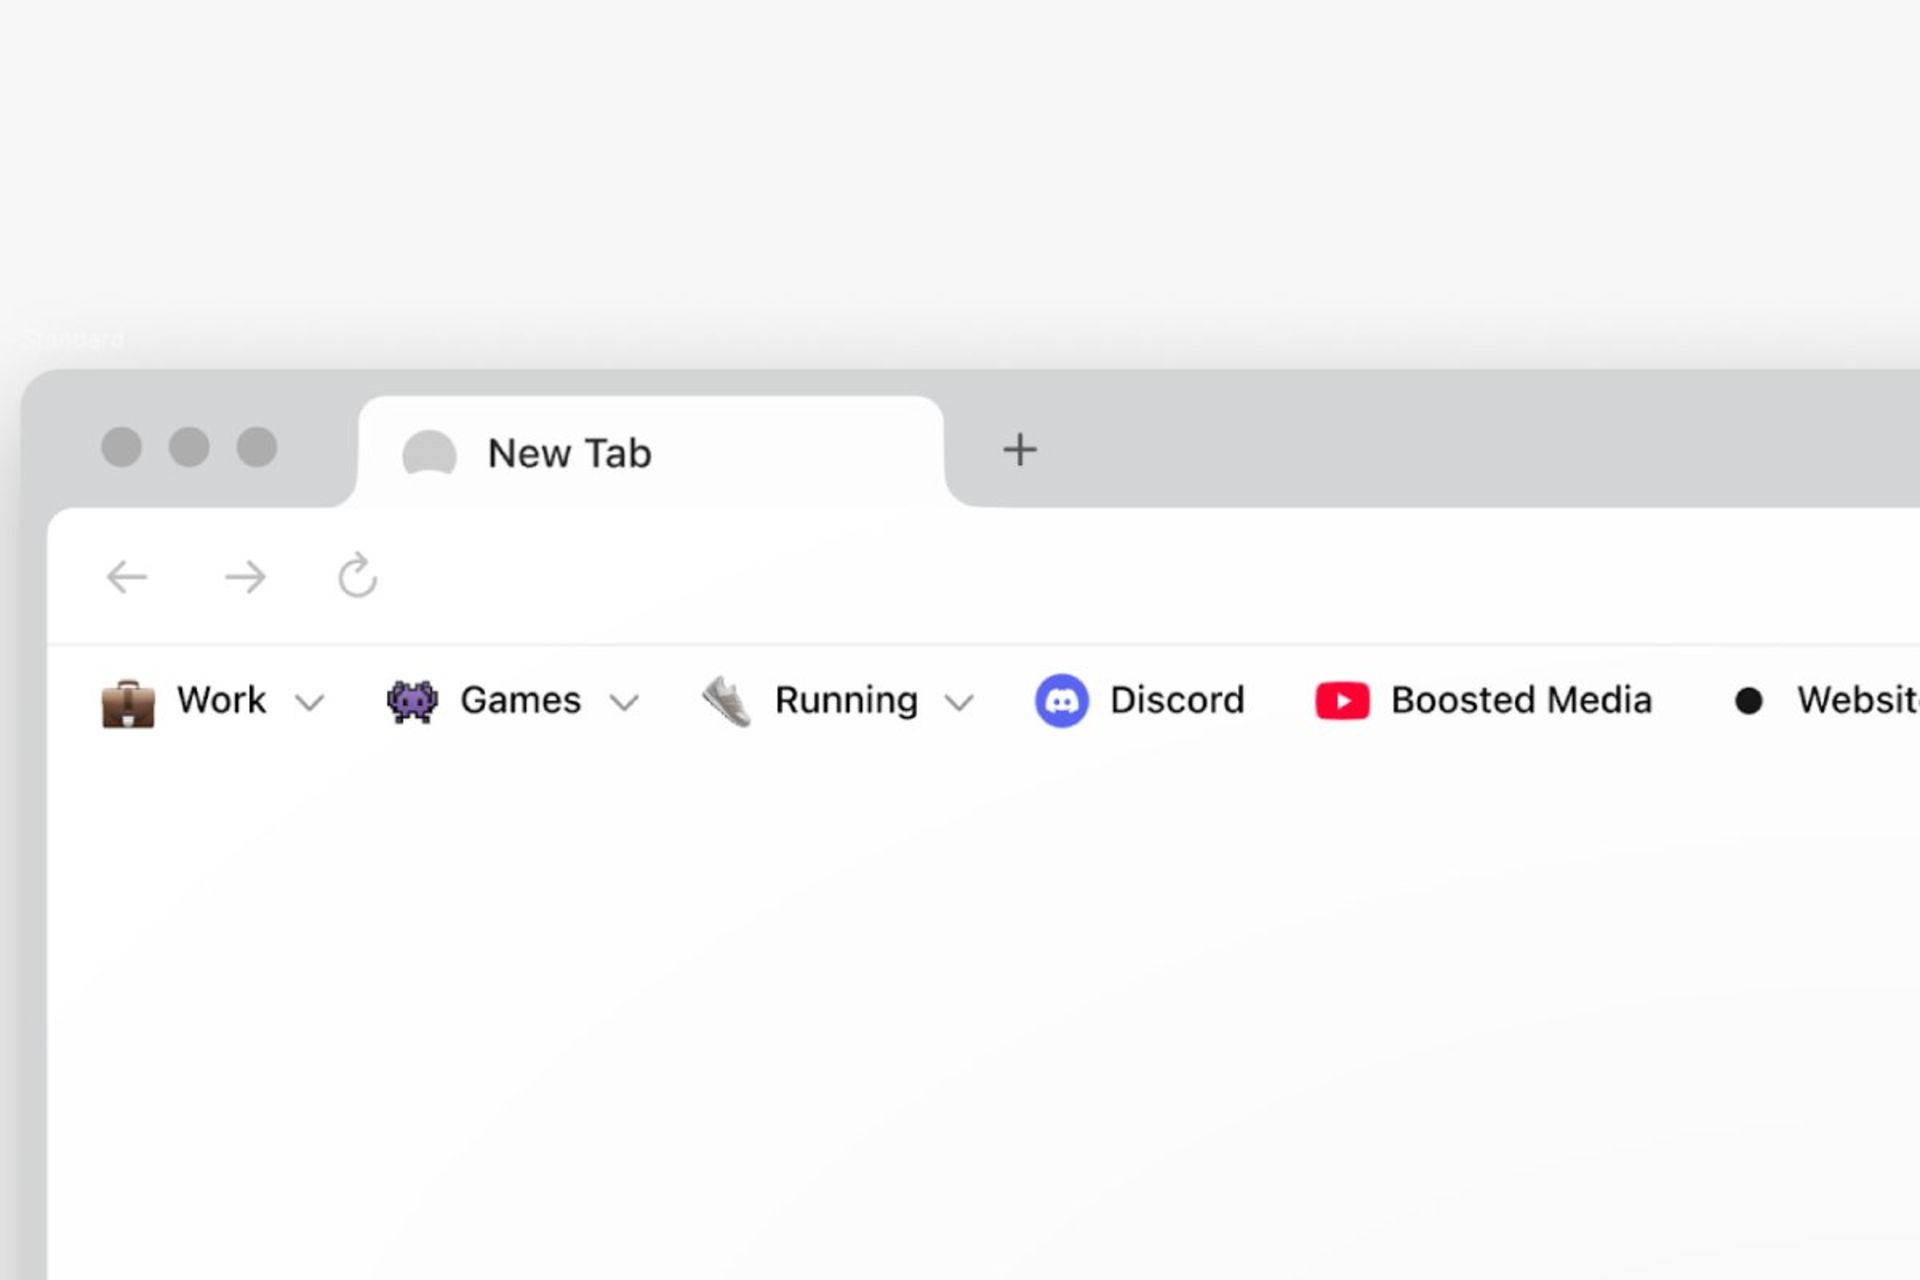Open a new tab with plus button
Screen dimensions: 1920x1280
(1019, 450)
